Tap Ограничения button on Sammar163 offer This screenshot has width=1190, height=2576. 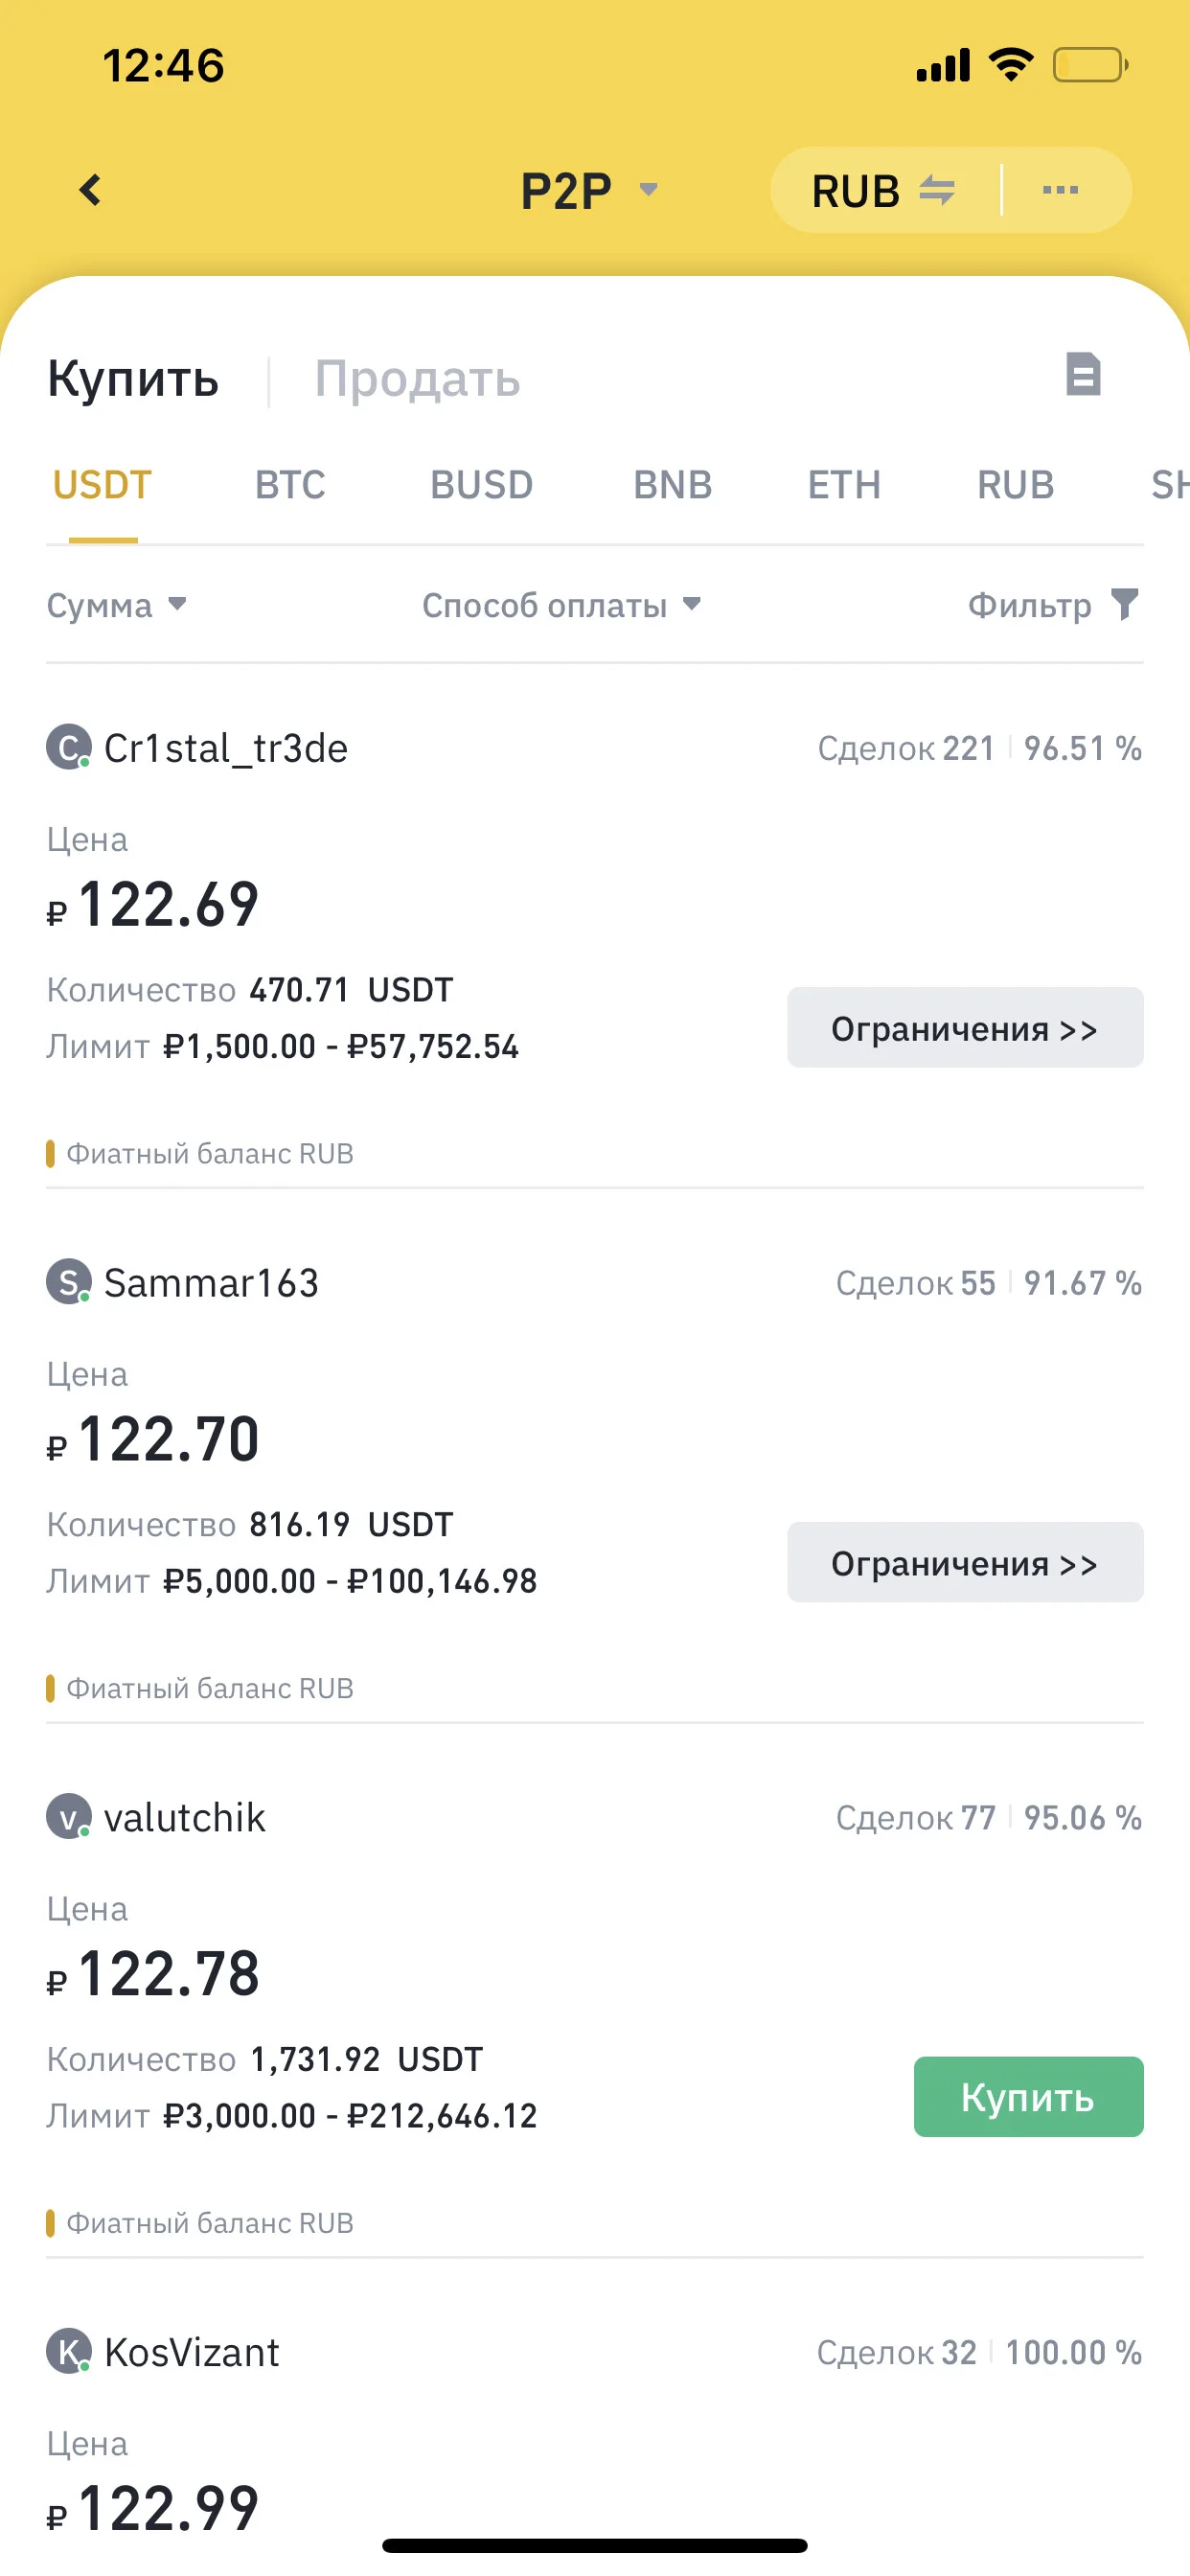[x=965, y=1562]
